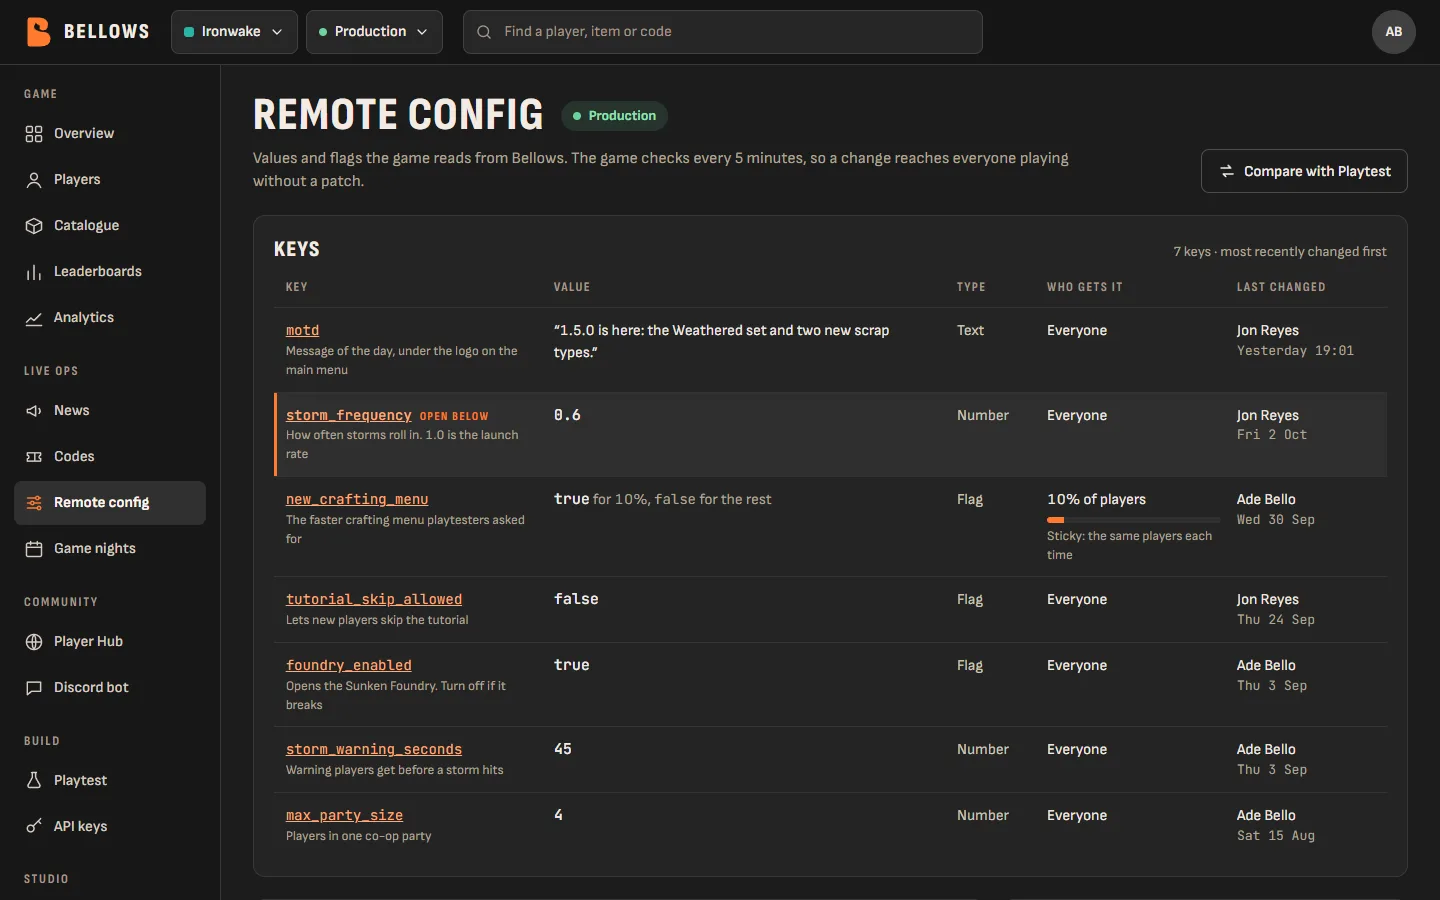The height and width of the screenshot is (900, 1440).
Task: Click the compare arrows icon
Action: click(1227, 172)
